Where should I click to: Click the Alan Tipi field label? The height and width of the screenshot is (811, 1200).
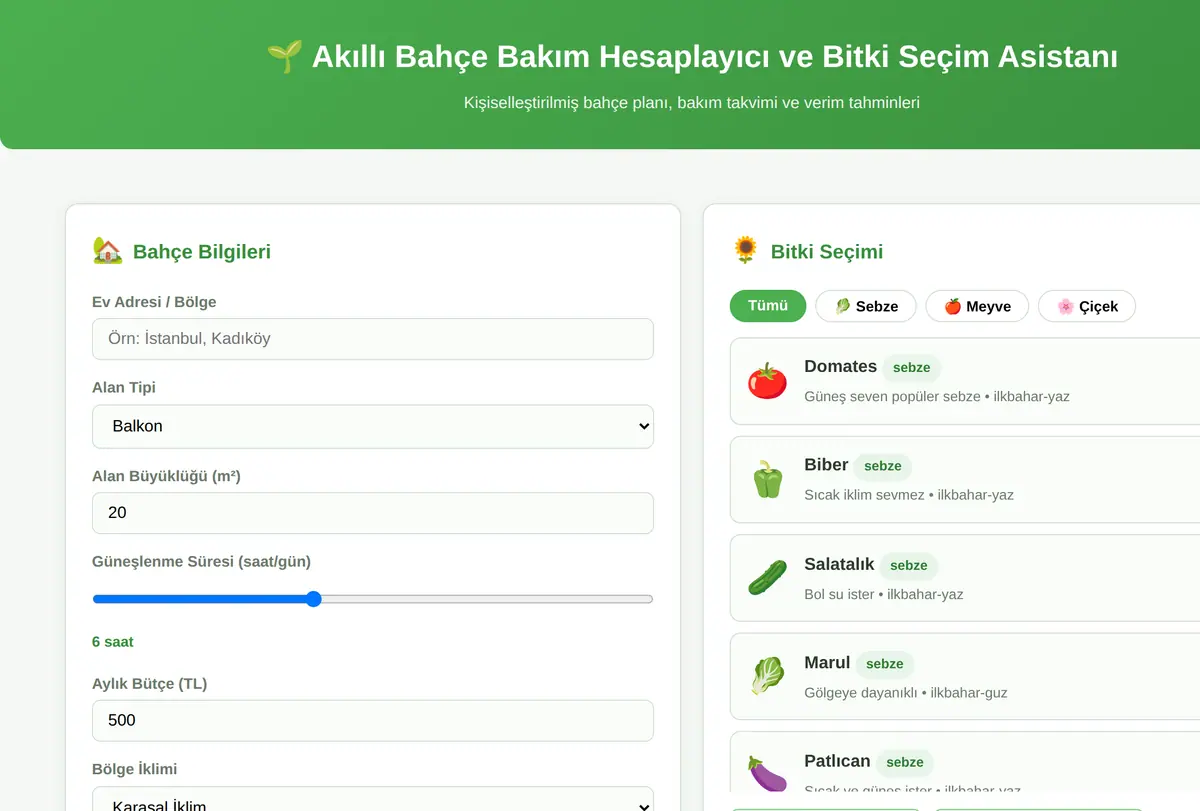[124, 387]
